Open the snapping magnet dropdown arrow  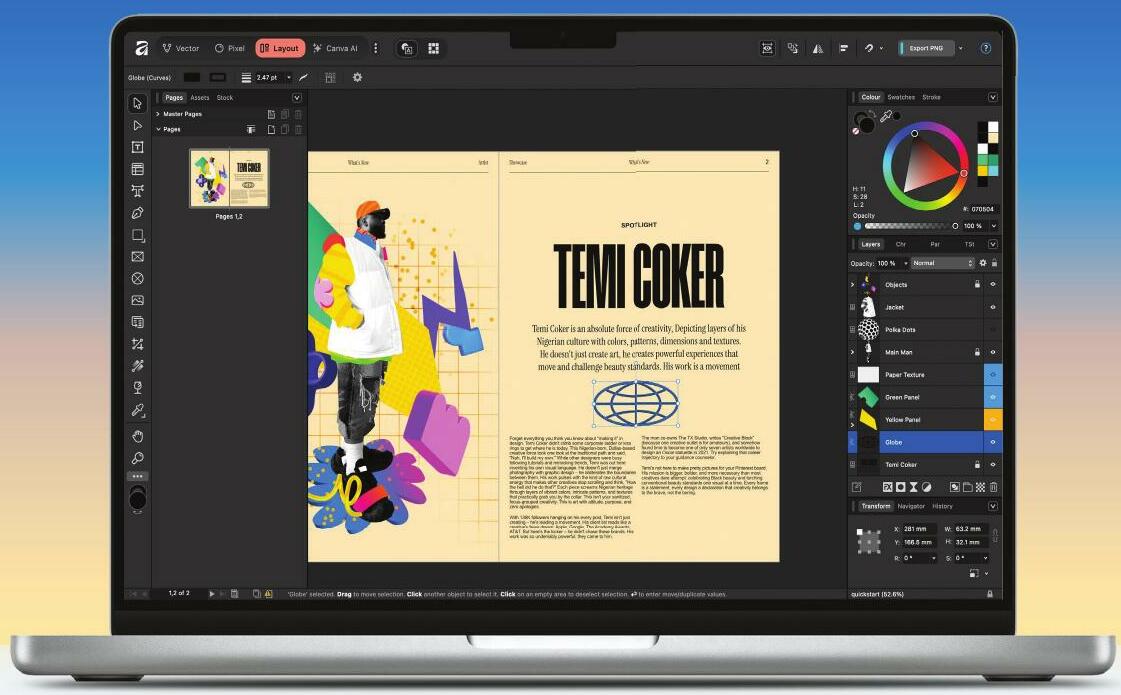(881, 49)
